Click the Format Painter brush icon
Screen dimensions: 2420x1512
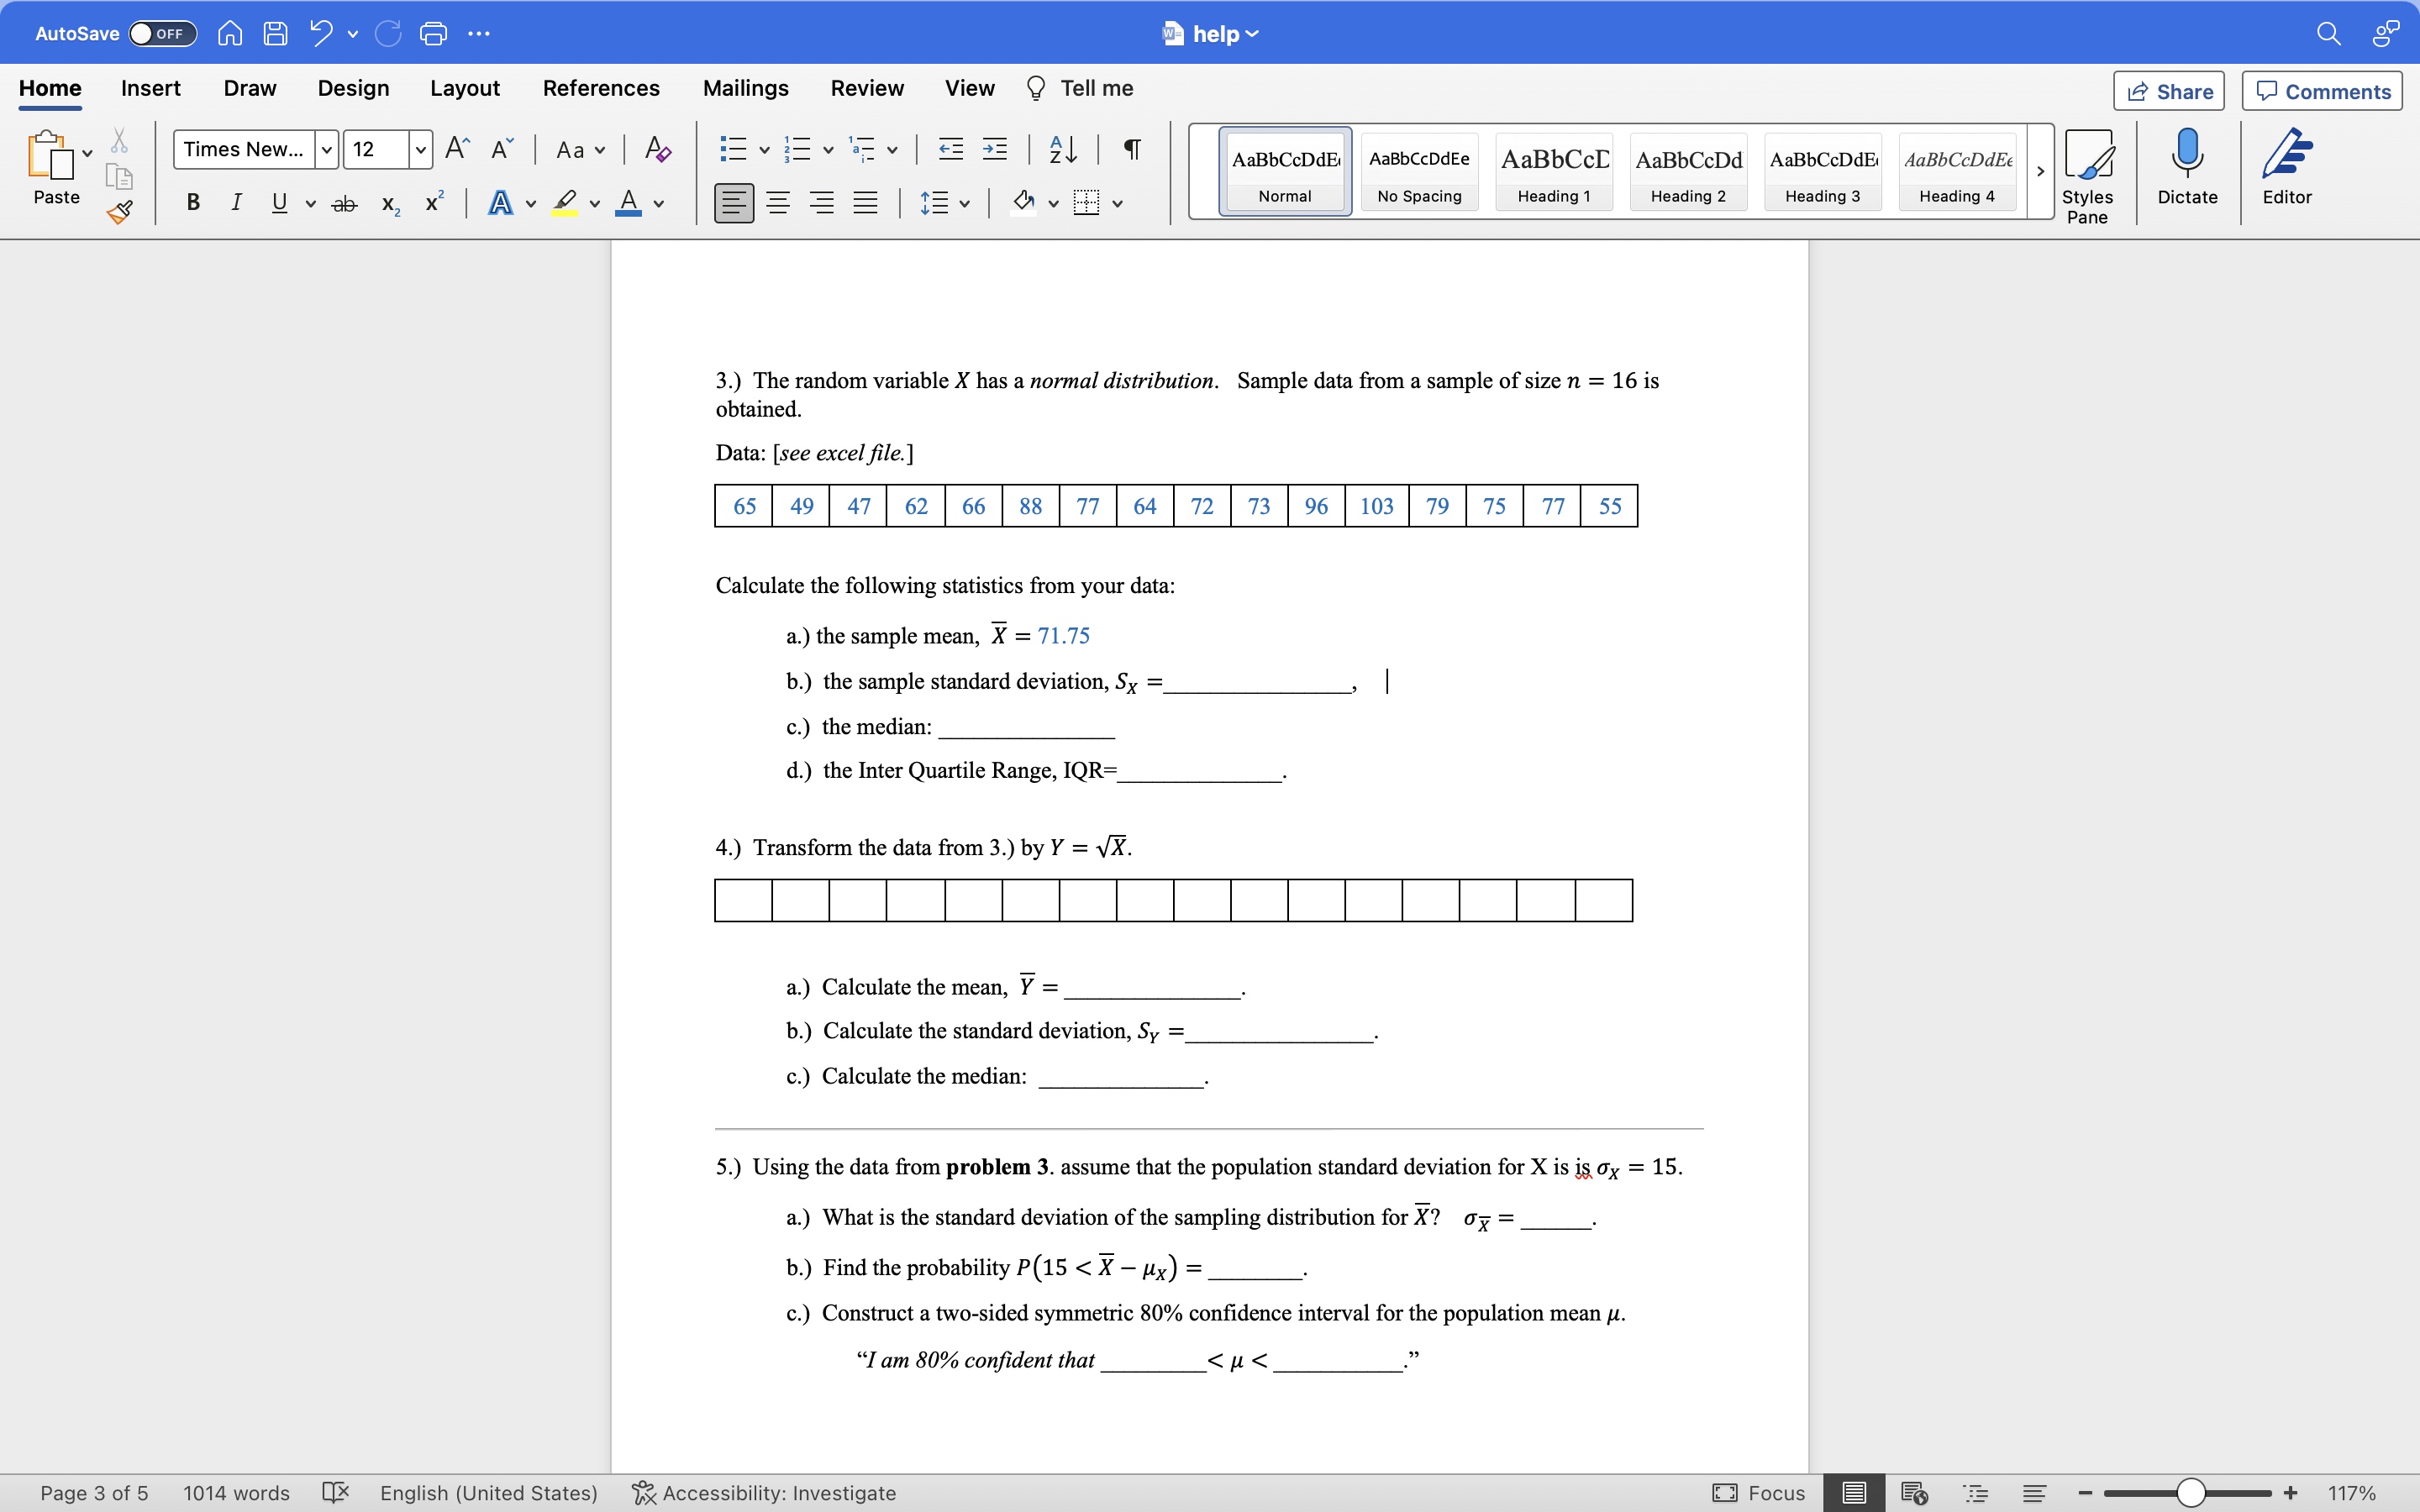click(120, 212)
